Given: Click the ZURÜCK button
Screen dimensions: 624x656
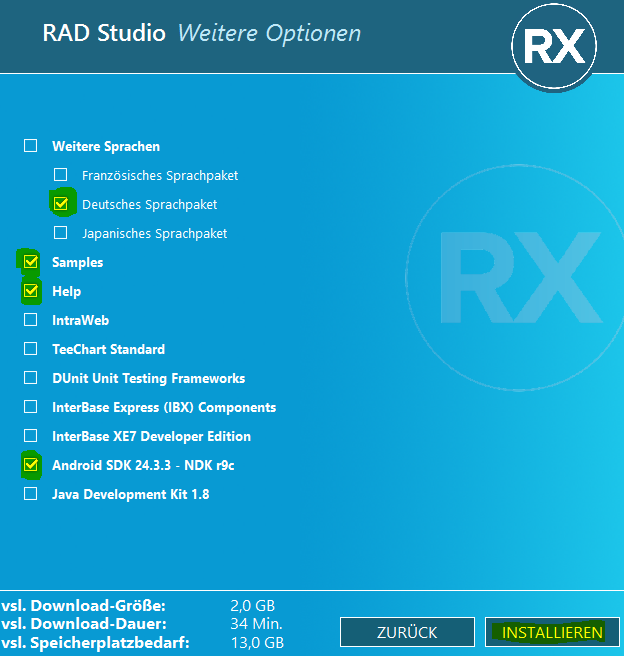Looking at the screenshot, I should pyautogui.click(x=407, y=632).
